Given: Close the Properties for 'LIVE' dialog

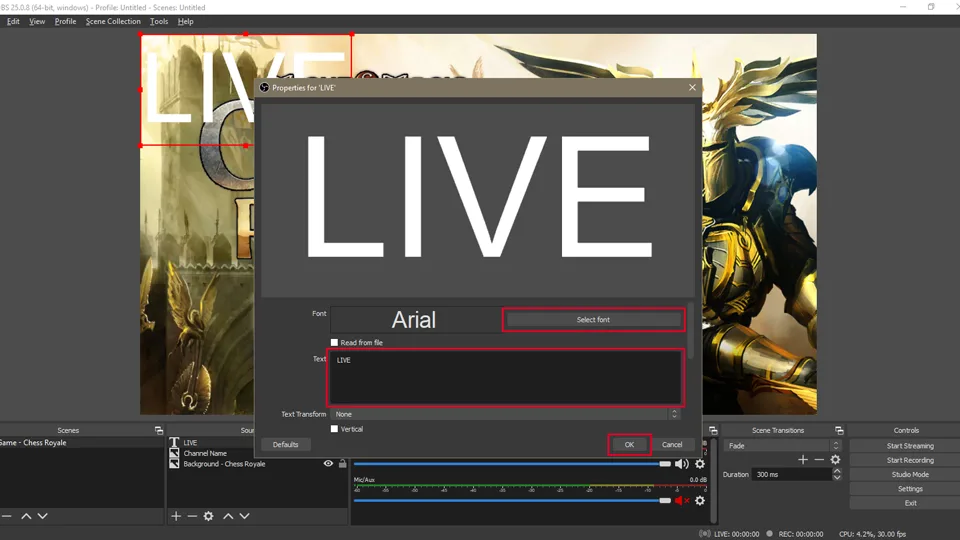Looking at the screenshot, I should (692, 88).
